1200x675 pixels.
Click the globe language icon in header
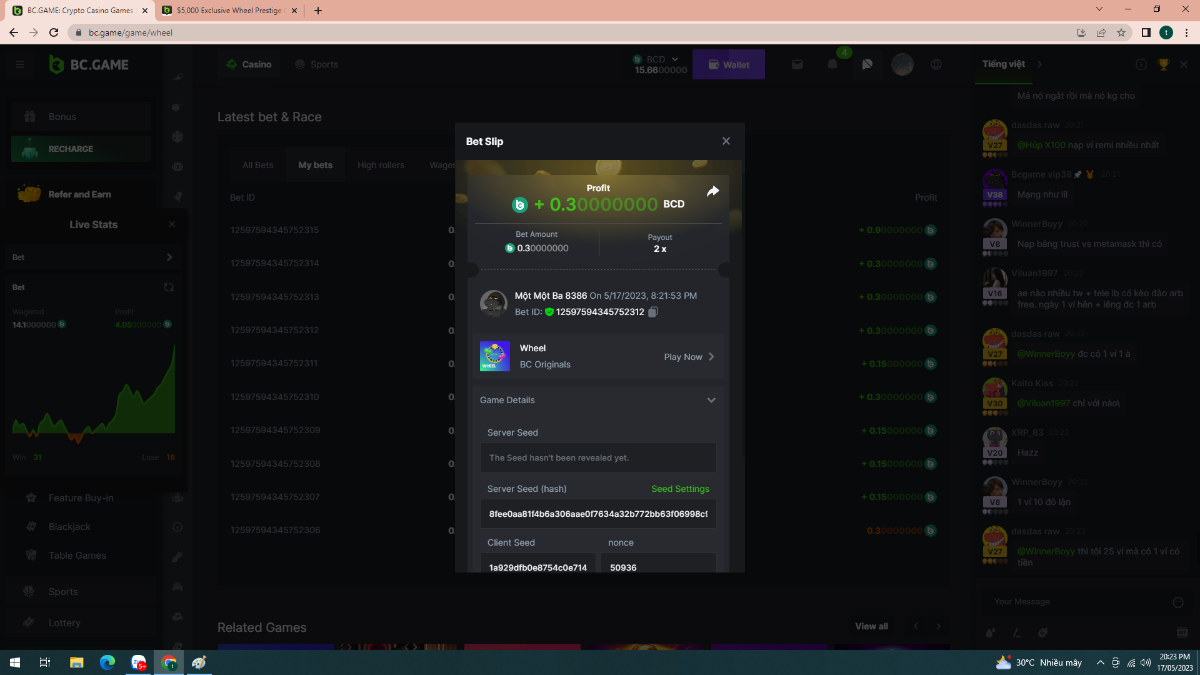[936, 64]
